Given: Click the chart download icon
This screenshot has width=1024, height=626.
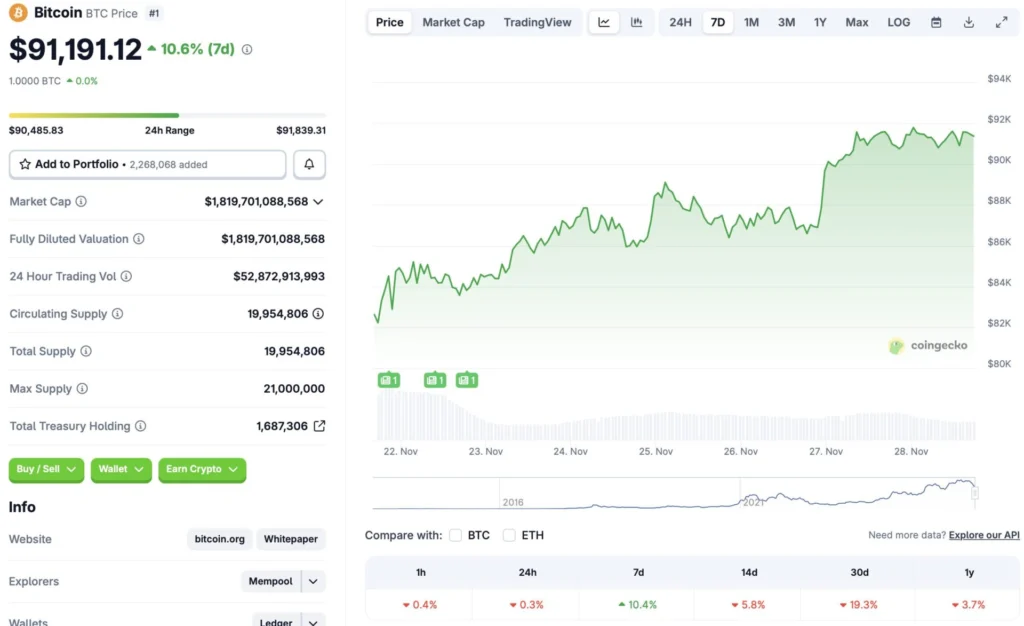Looking at the screenshot, I should tap(968, 21).
